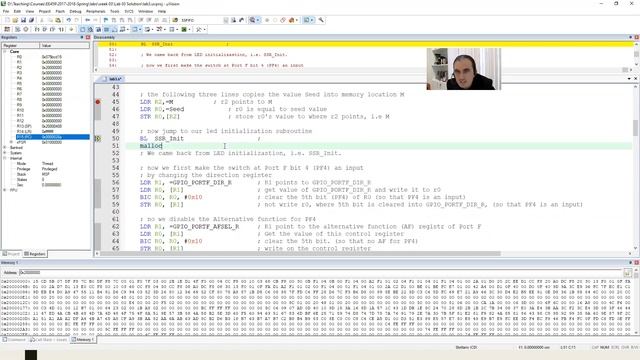Open the Project menu
The height and width of the screenshot is (360, 640).
click(x=44, y=11)
